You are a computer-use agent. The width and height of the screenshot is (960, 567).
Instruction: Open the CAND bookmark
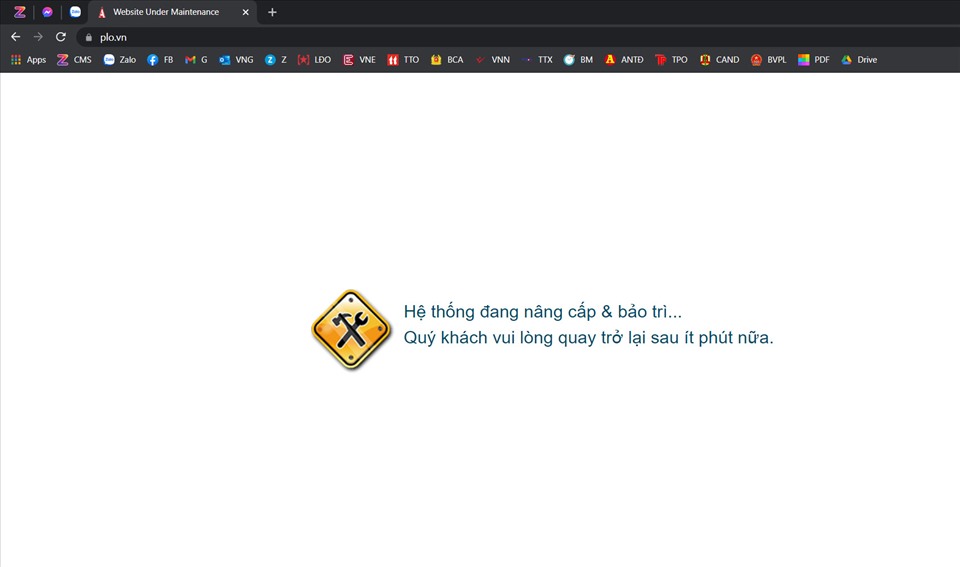(719, 59)
